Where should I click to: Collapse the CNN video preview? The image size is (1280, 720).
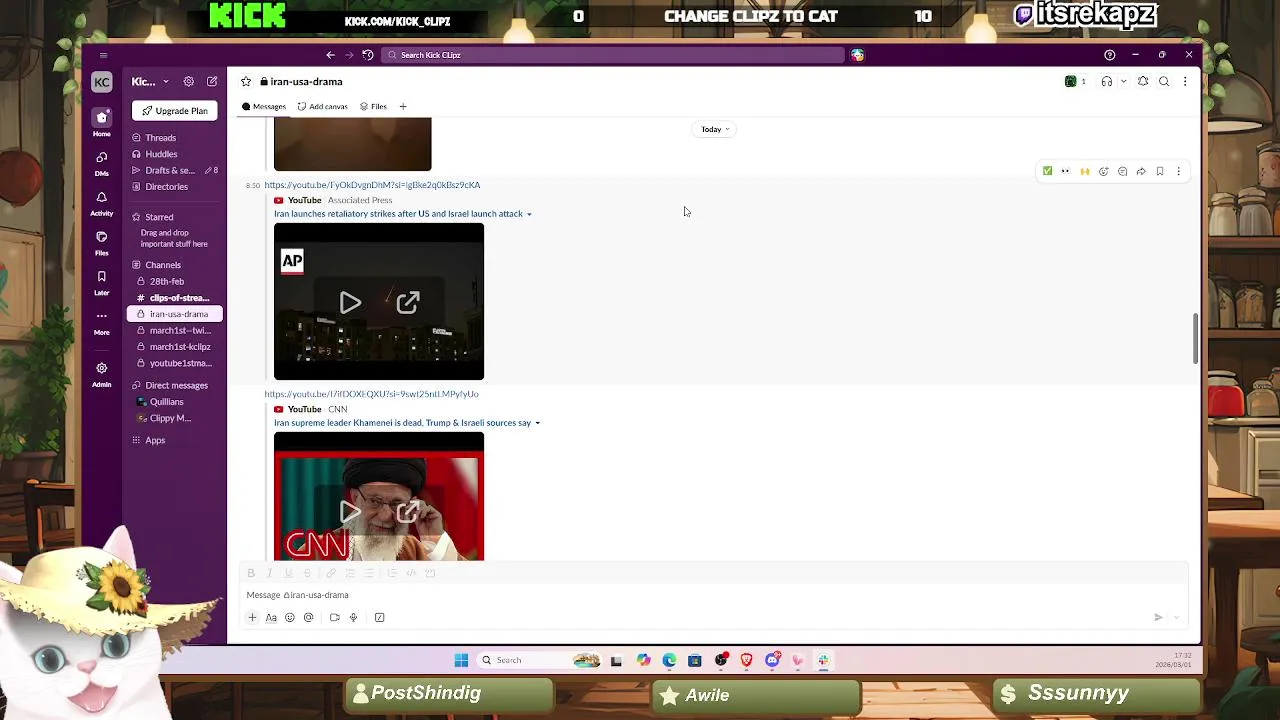[537, 423]
